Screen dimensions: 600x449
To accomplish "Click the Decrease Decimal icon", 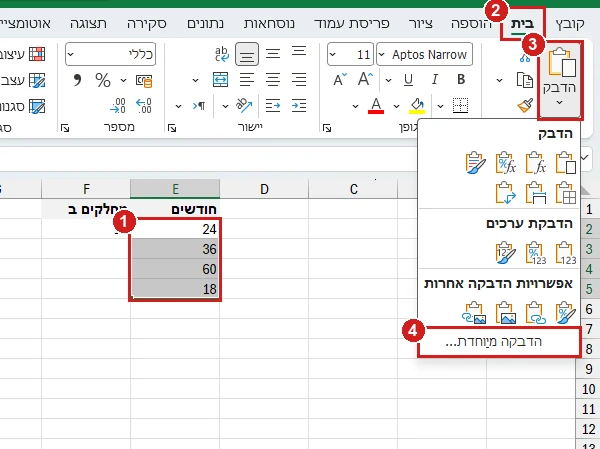I will tap(118, 105).
